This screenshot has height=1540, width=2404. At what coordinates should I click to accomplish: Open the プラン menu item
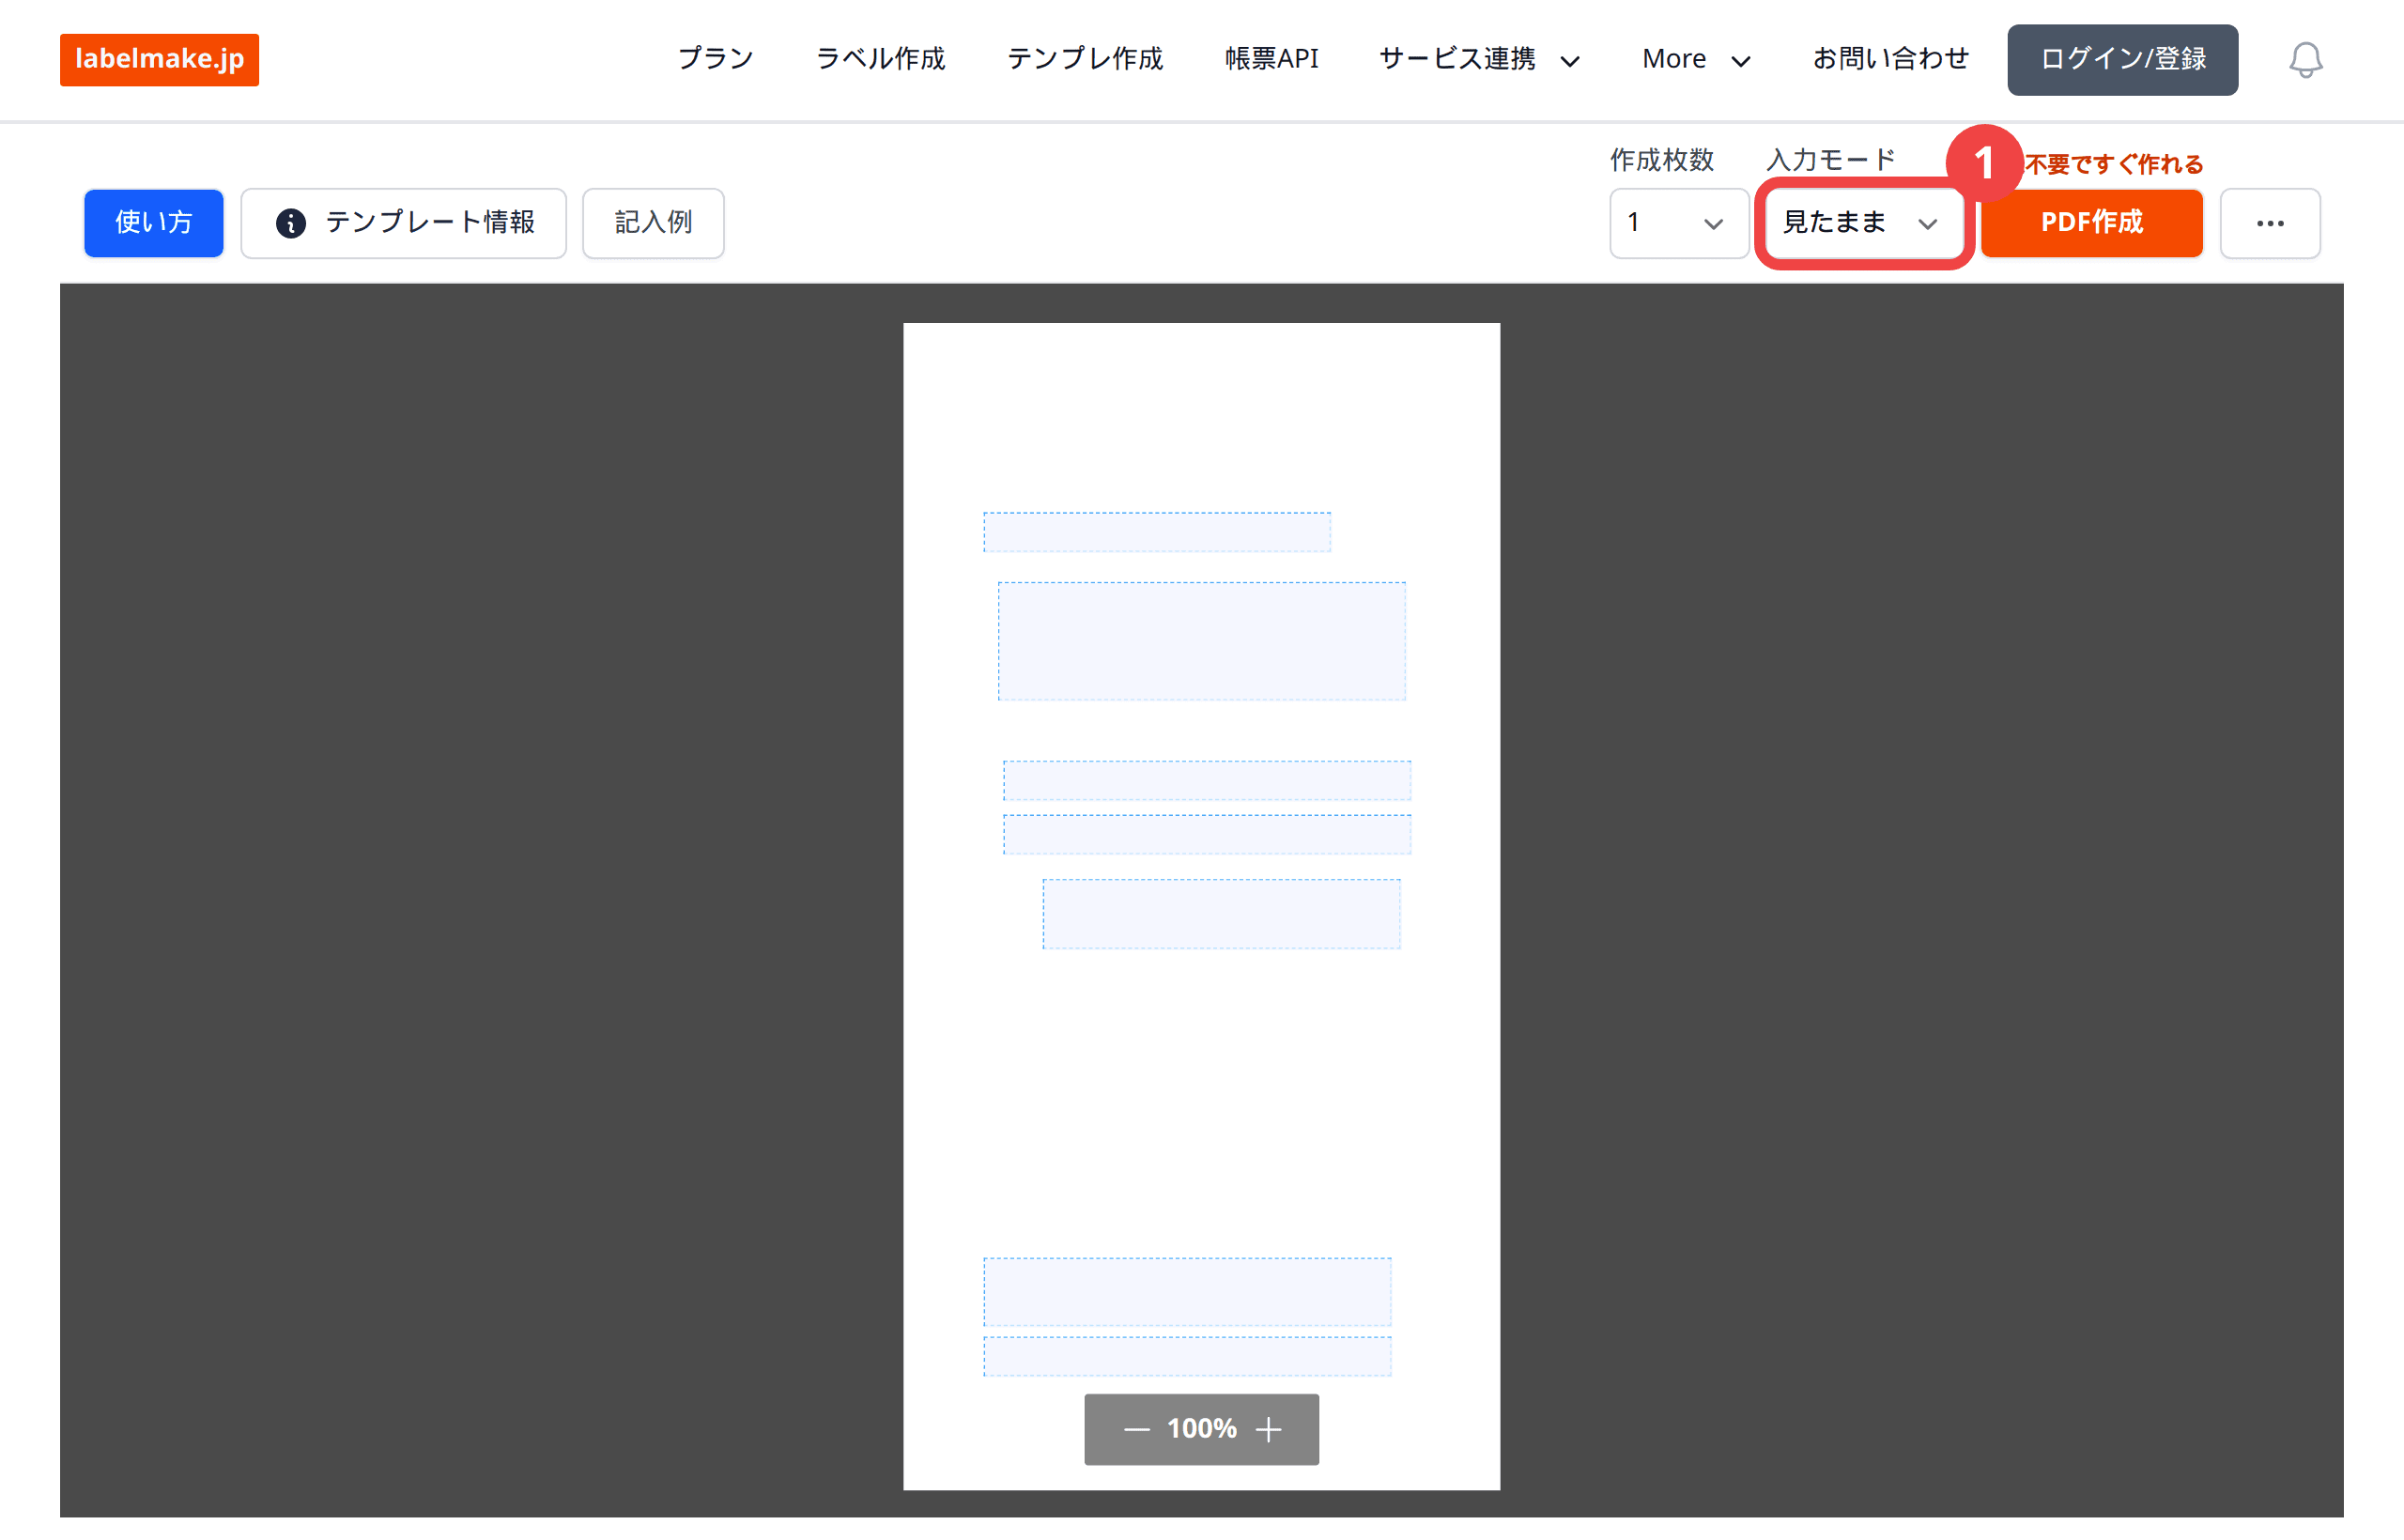tap(715, 59)
